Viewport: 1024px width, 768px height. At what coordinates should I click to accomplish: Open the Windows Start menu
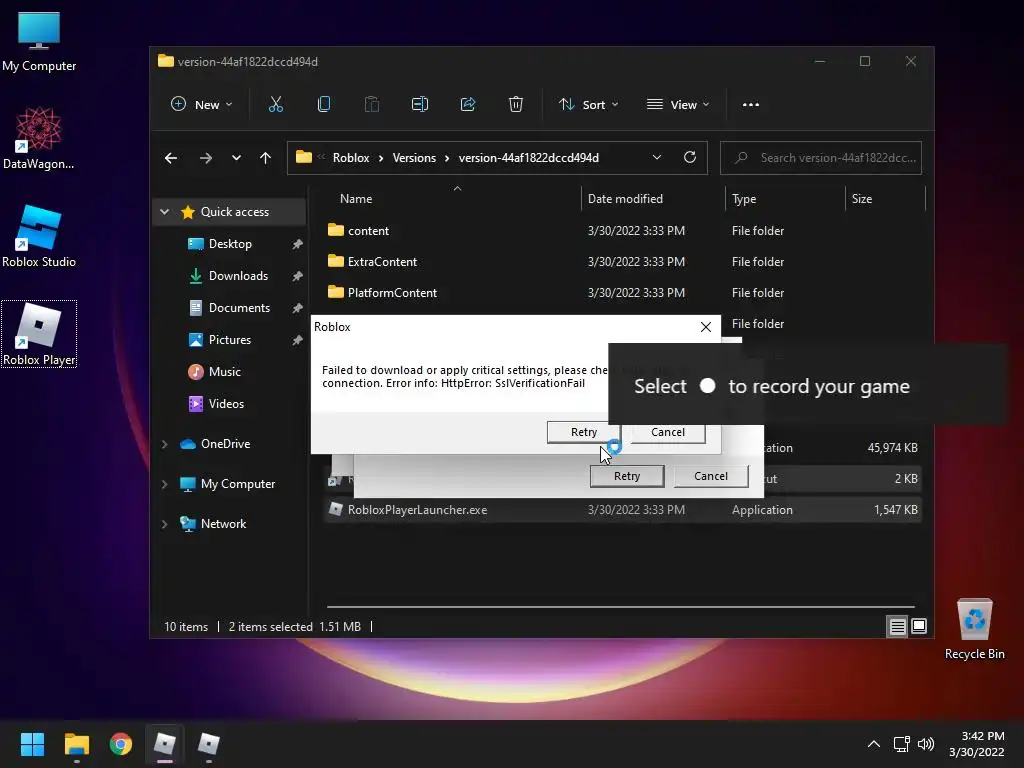(x=32, y=744)
